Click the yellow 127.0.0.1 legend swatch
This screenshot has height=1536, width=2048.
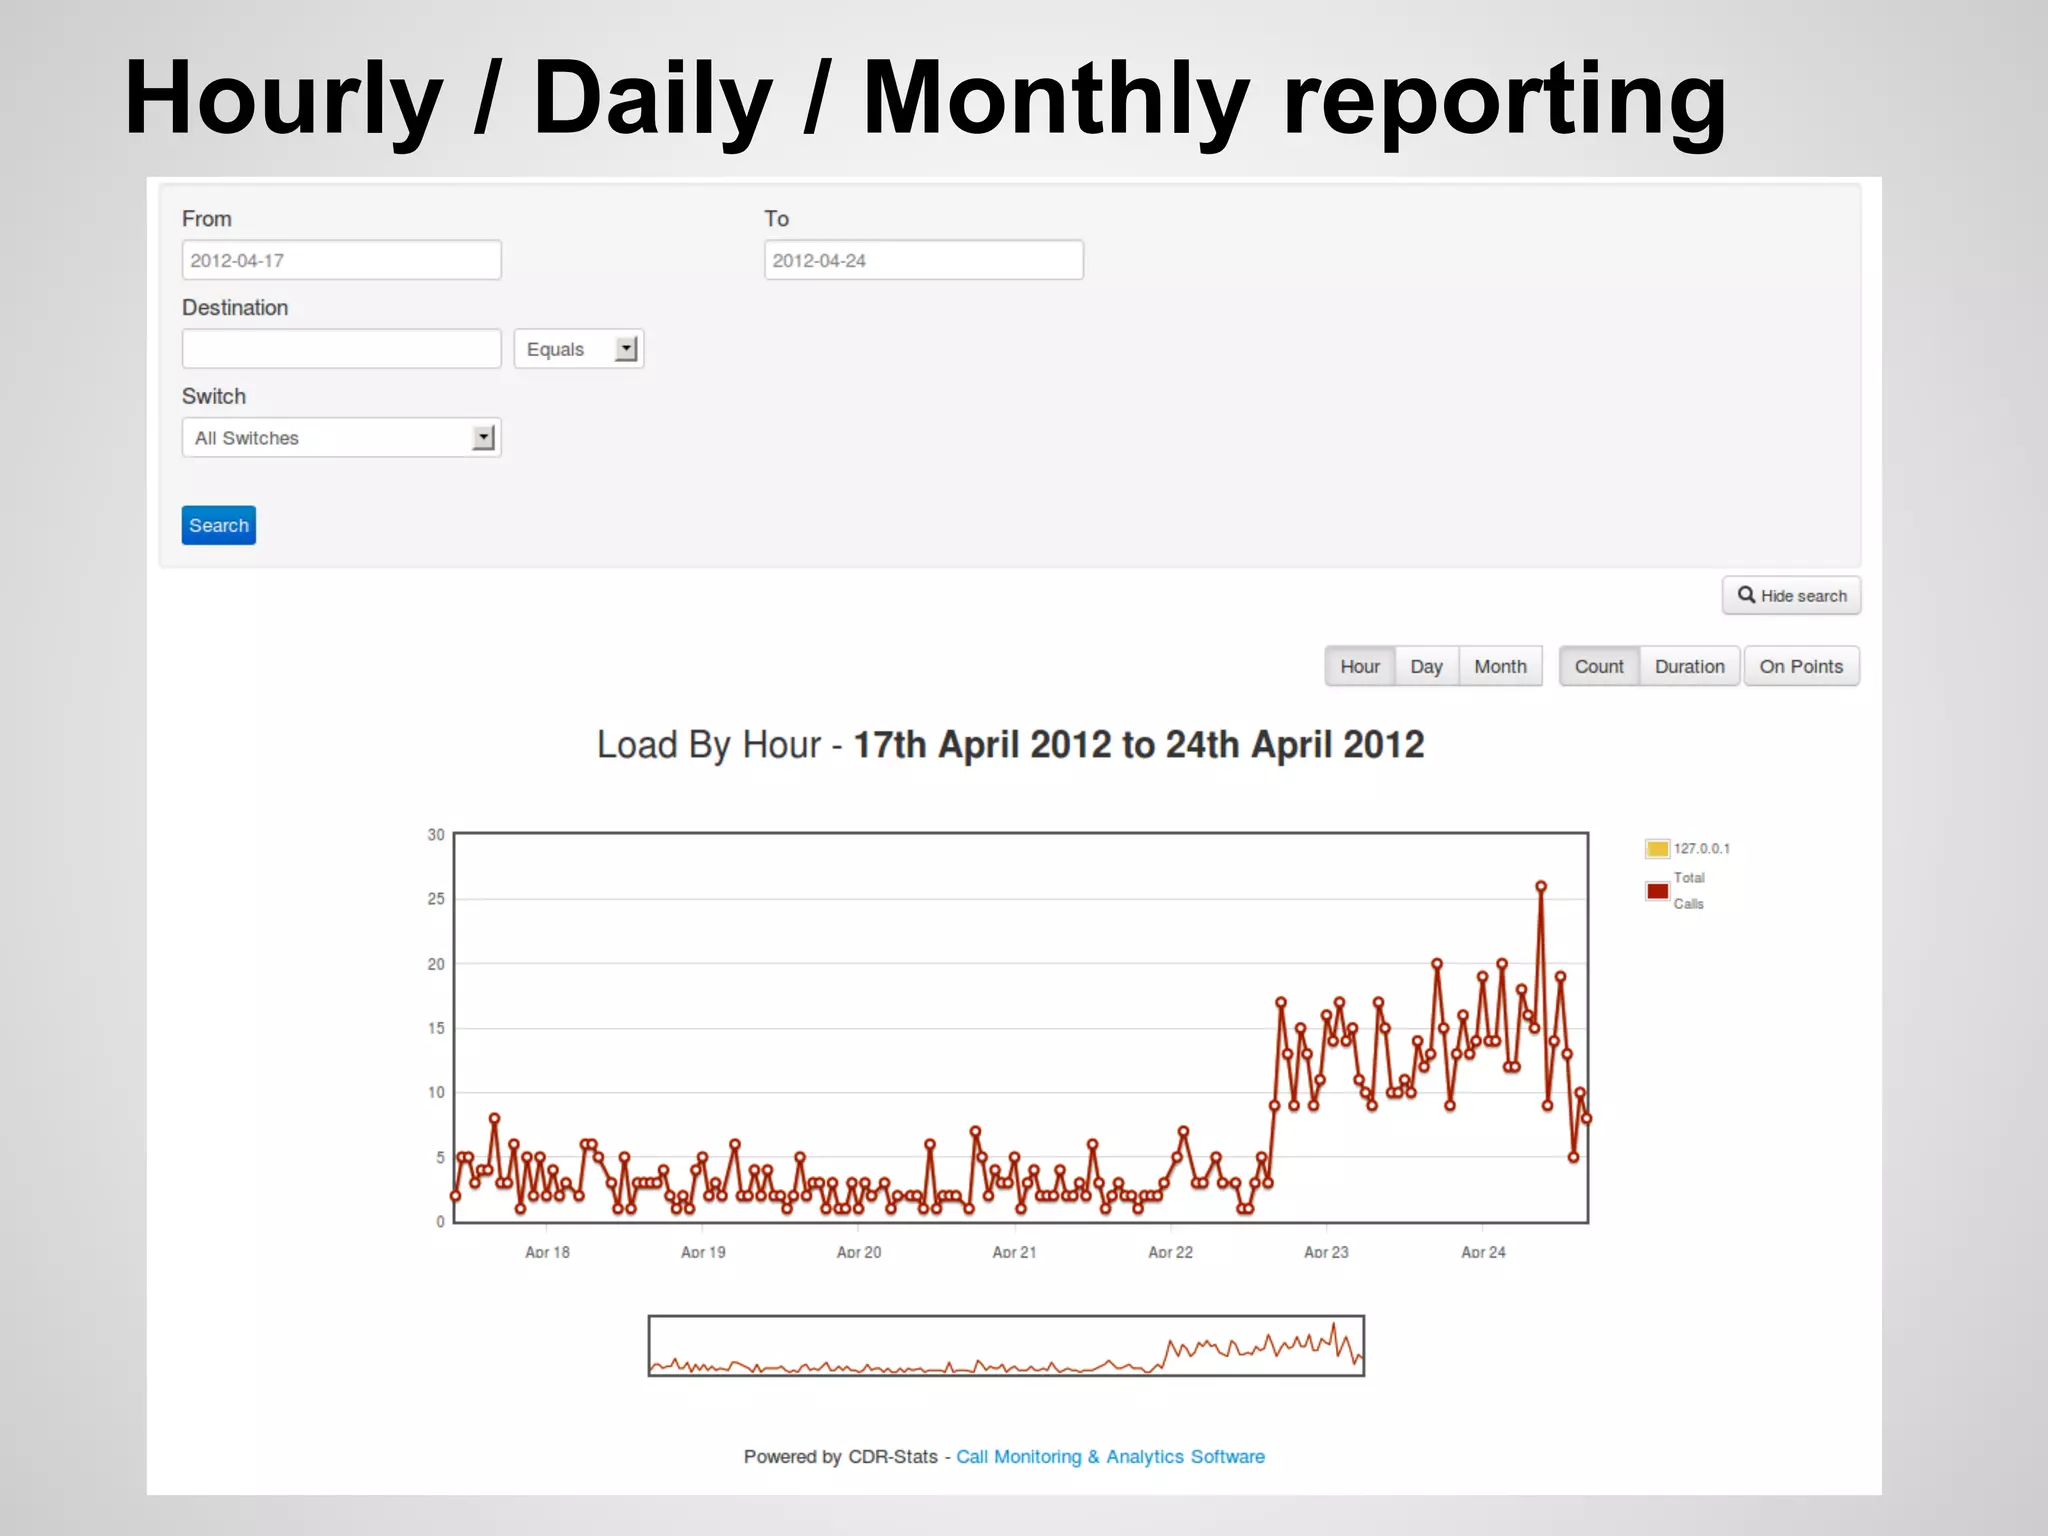click(x=1657, y=849)
